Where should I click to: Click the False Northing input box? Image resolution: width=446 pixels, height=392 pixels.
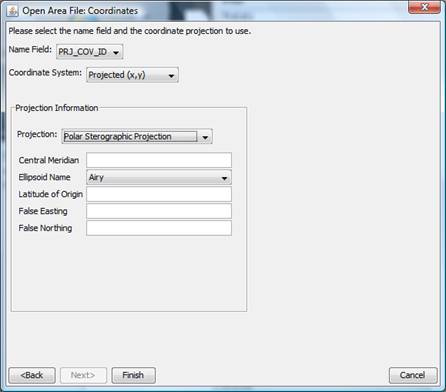[159, 228]
